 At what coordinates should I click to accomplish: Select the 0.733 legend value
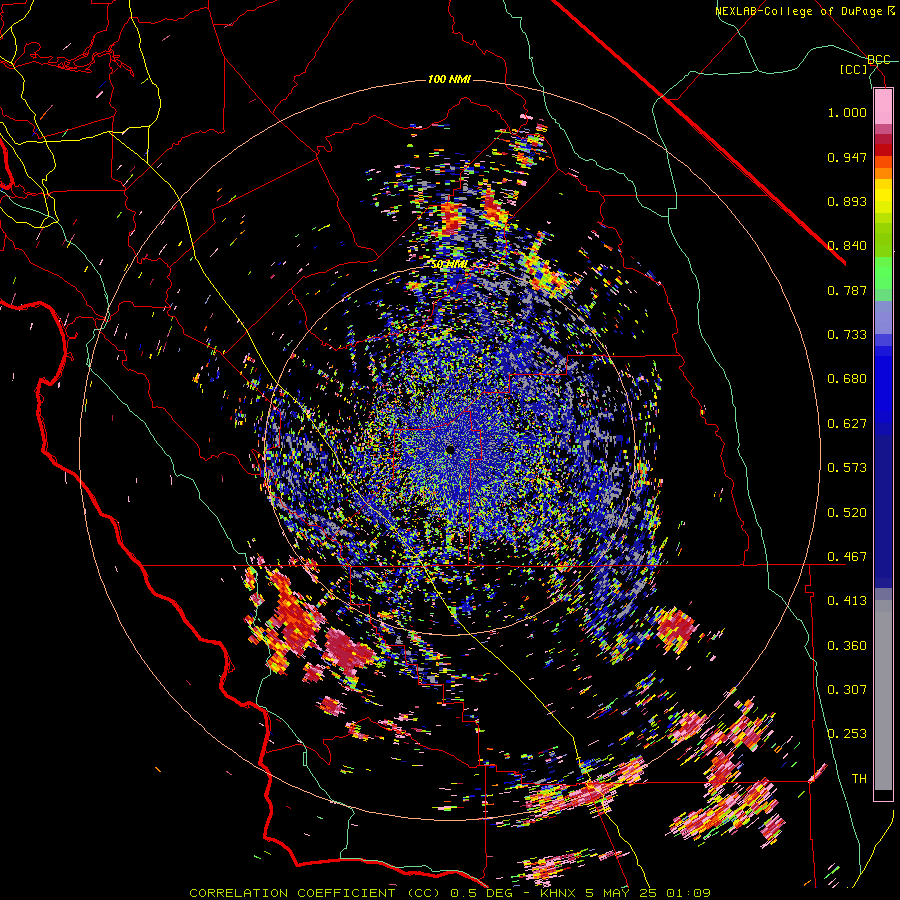coord(847,335)
